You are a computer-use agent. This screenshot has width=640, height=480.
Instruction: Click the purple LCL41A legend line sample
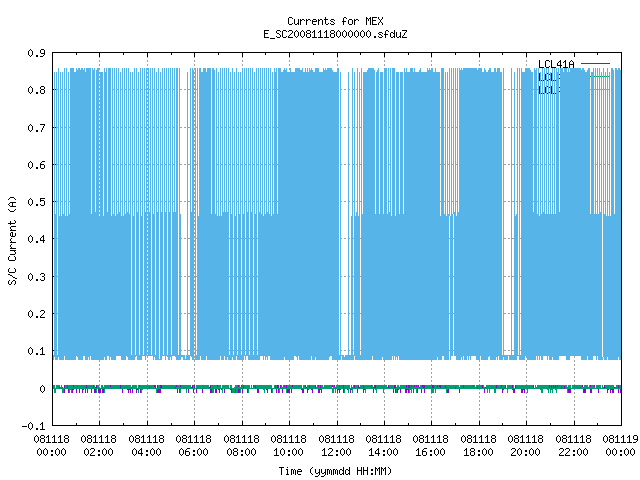[595, 64]
